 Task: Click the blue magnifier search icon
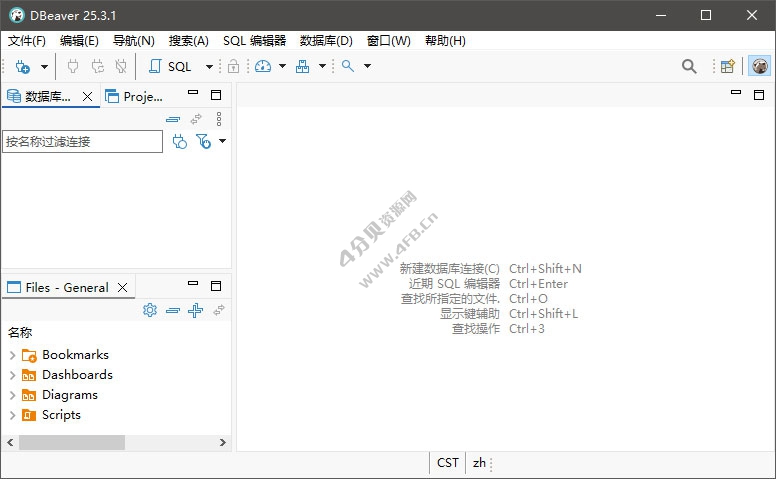(x=348, y=66)
